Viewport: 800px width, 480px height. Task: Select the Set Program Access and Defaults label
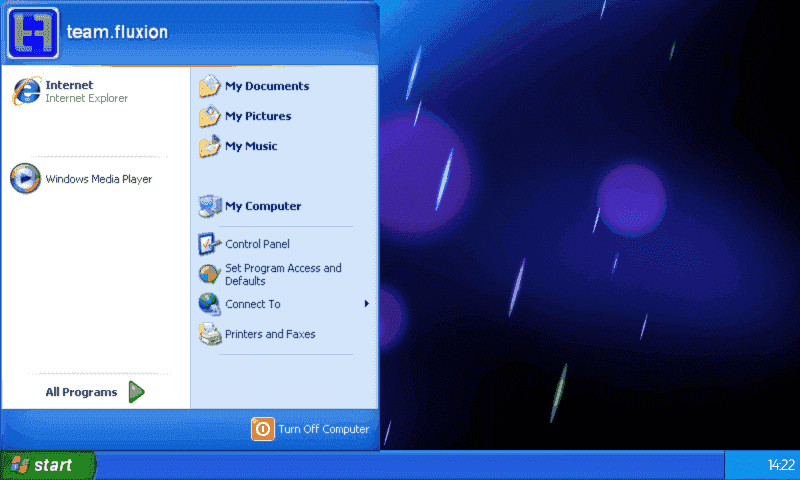(x=283, y=274)
